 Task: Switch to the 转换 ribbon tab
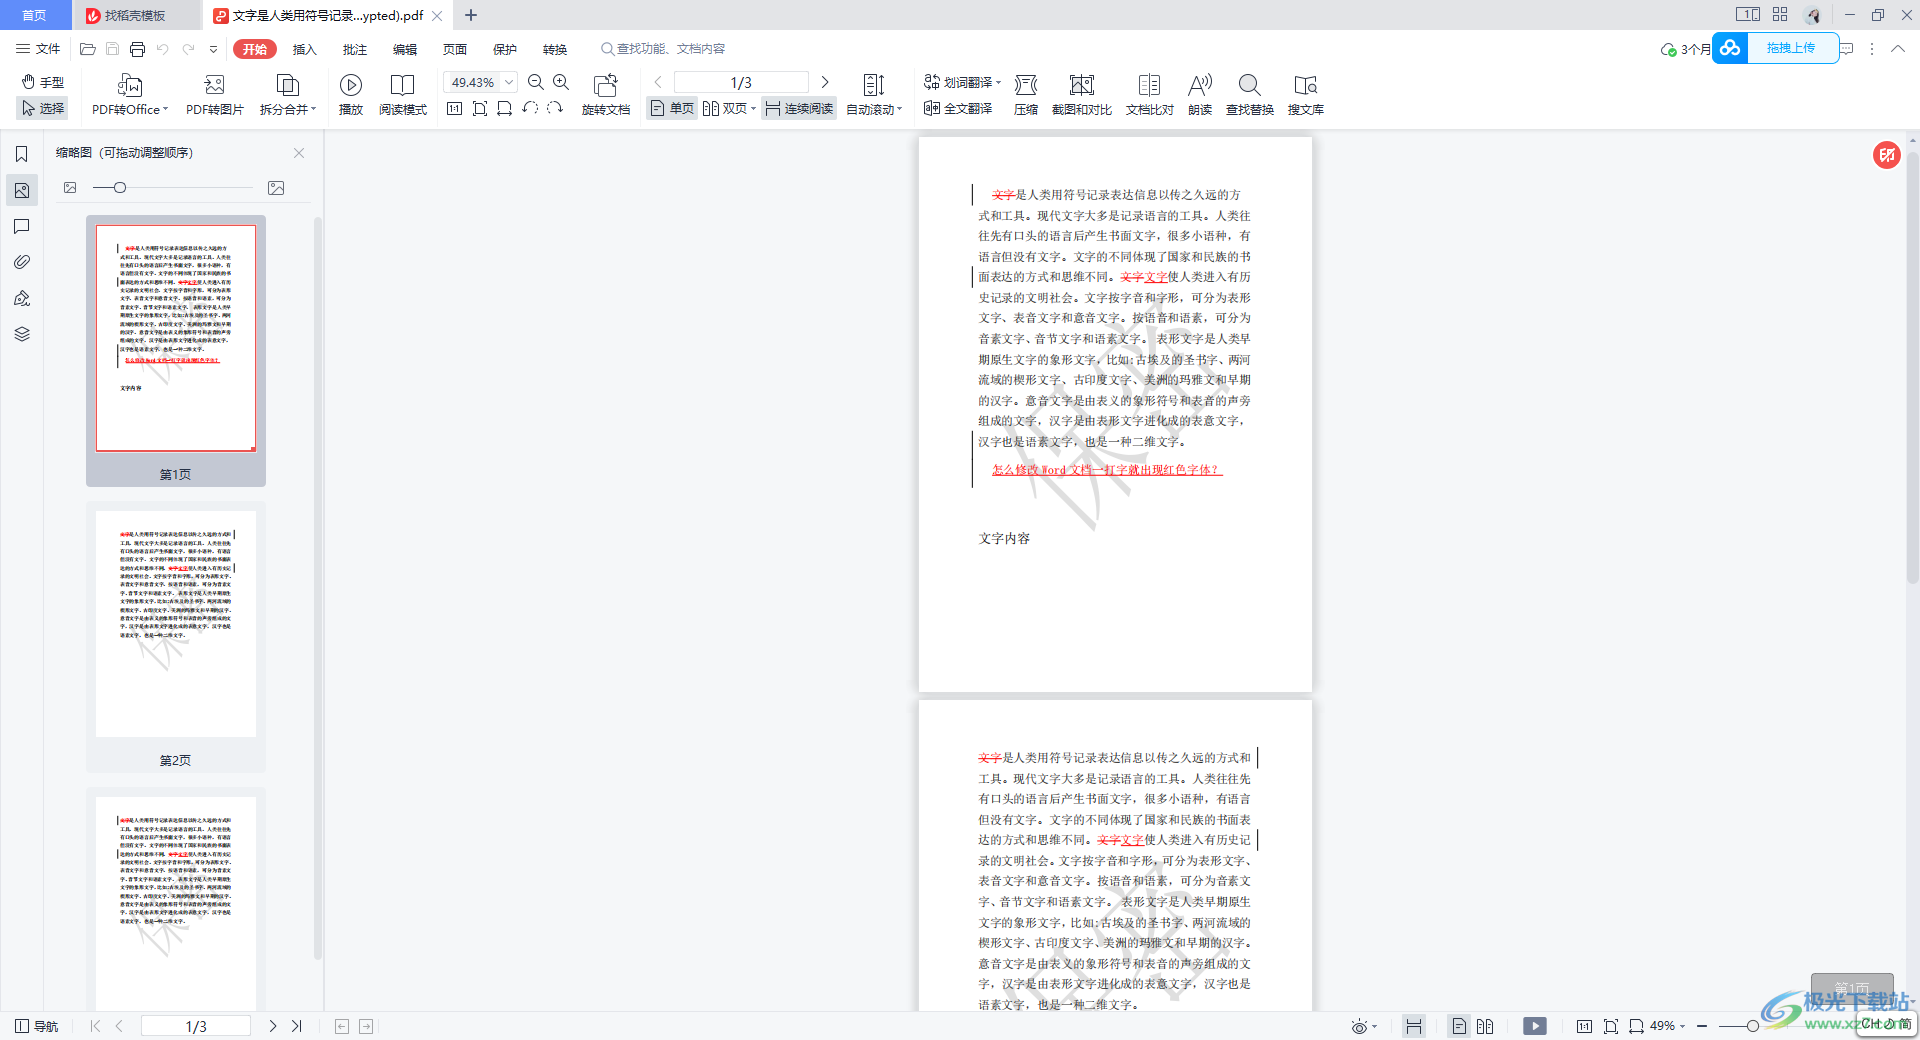click(555, 49)
